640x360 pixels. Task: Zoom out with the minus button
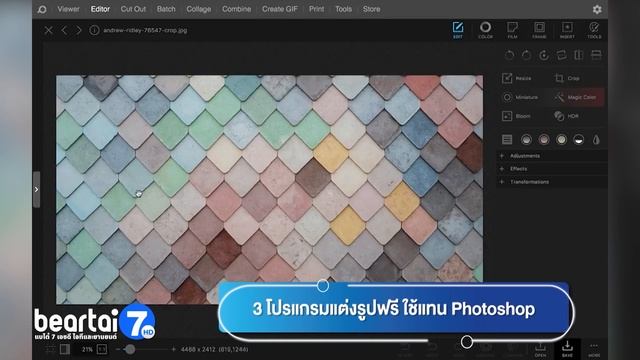pos(118,349)
